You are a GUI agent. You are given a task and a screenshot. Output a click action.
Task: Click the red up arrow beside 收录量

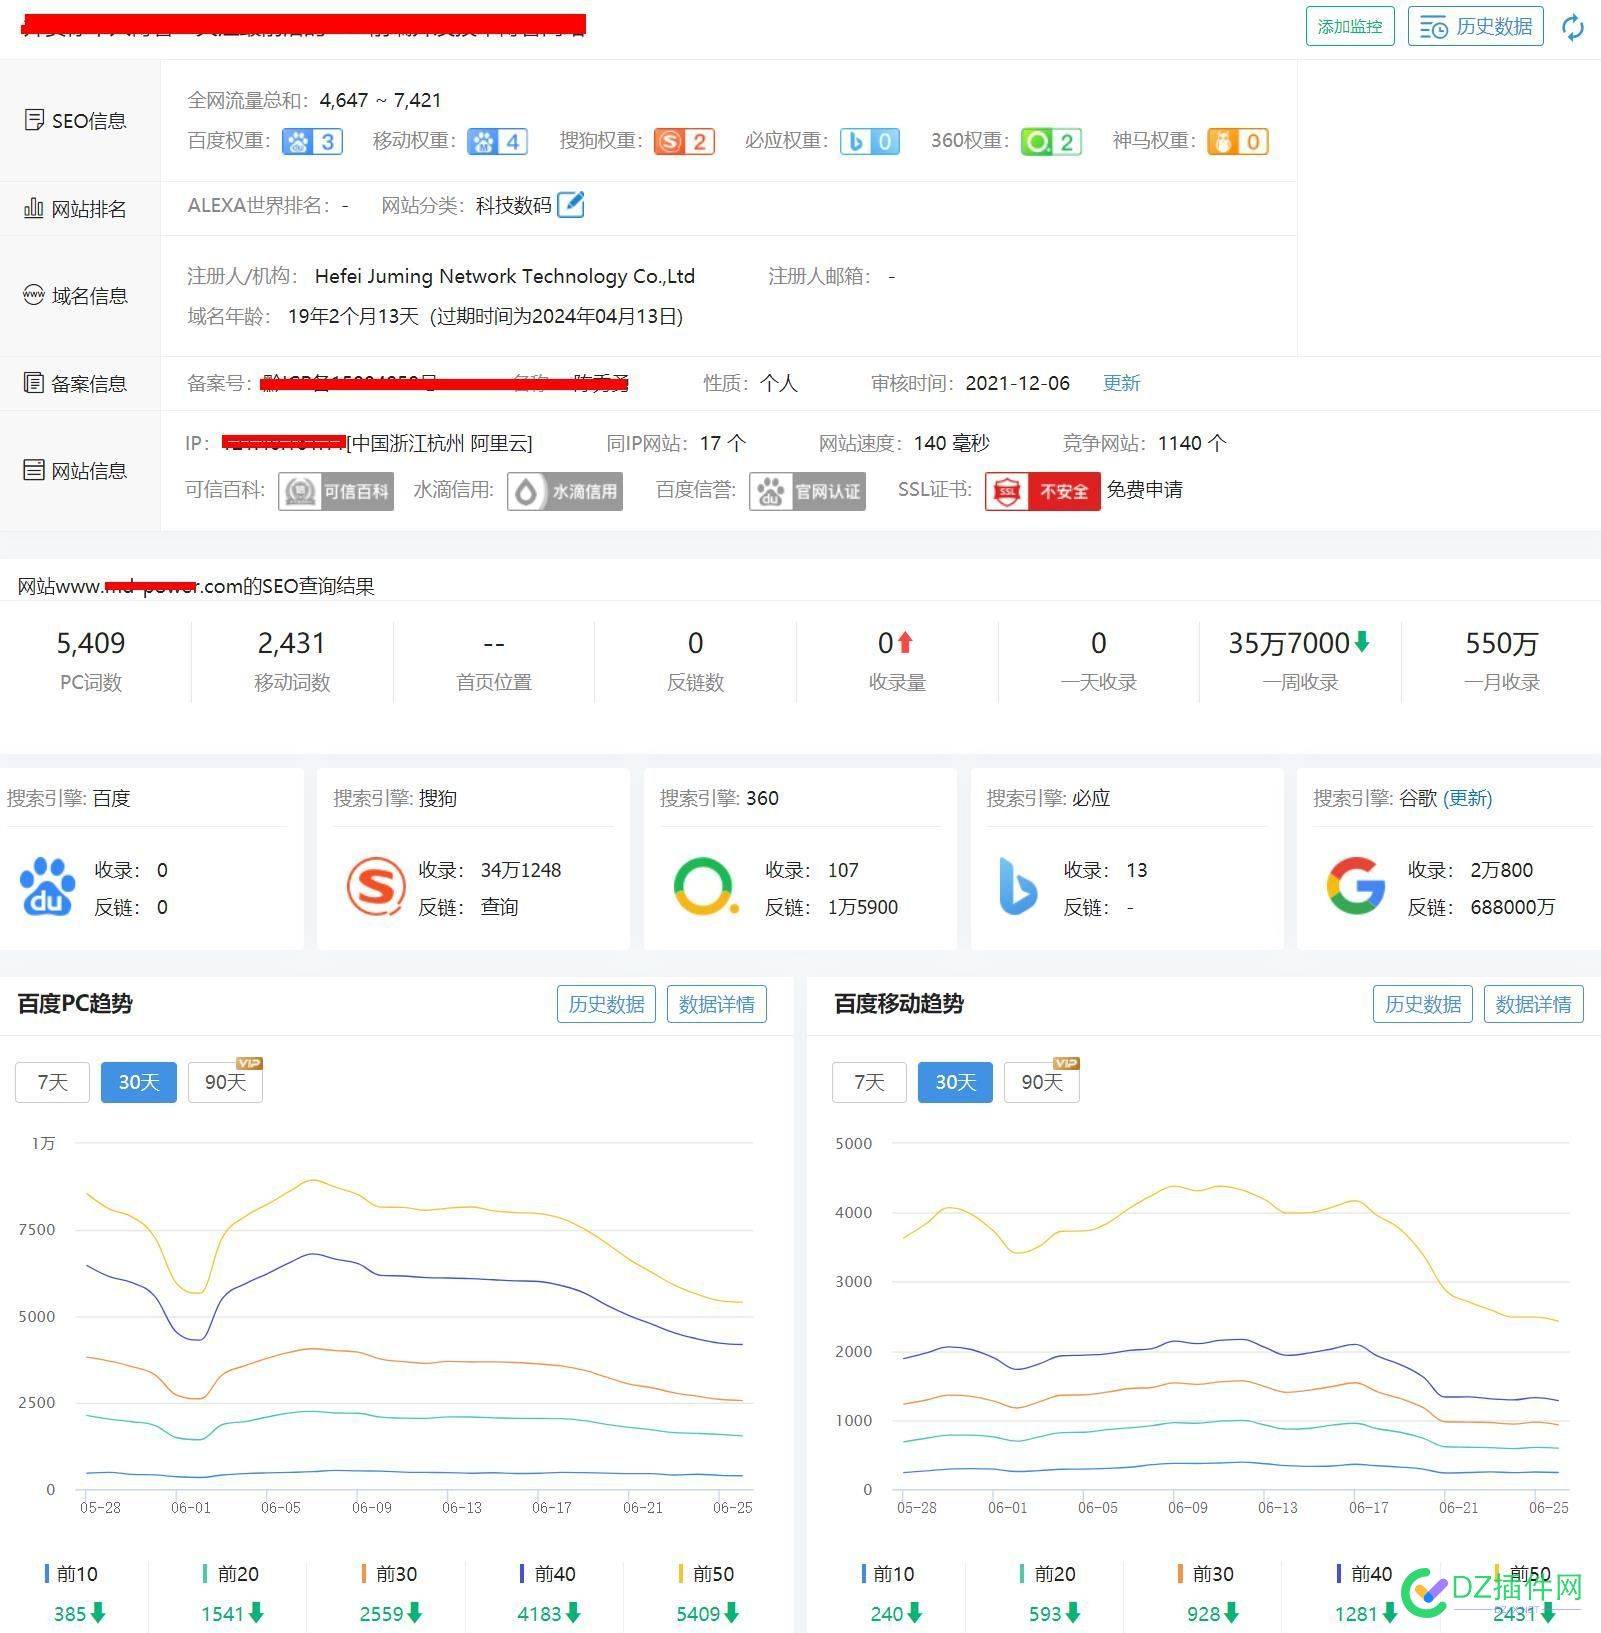point(905,642)
